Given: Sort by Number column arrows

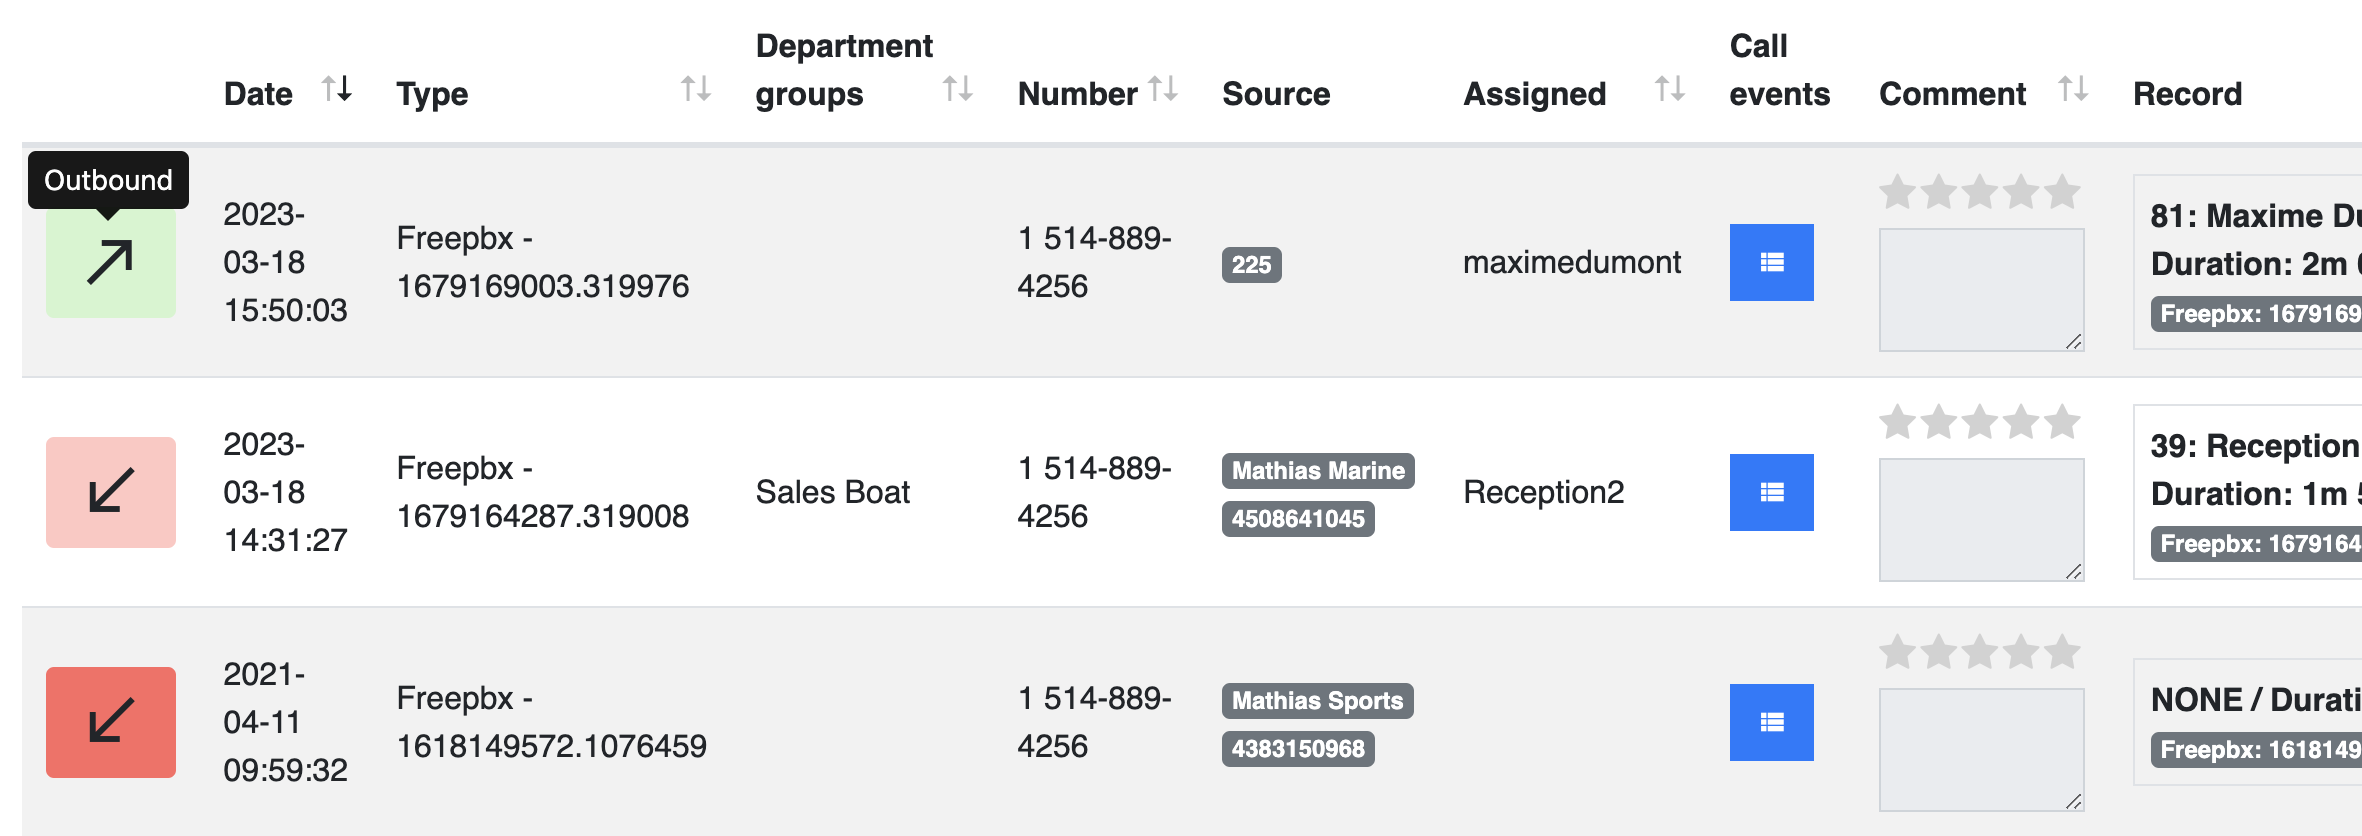Looking at the screenshot, I should point(1163,89).
